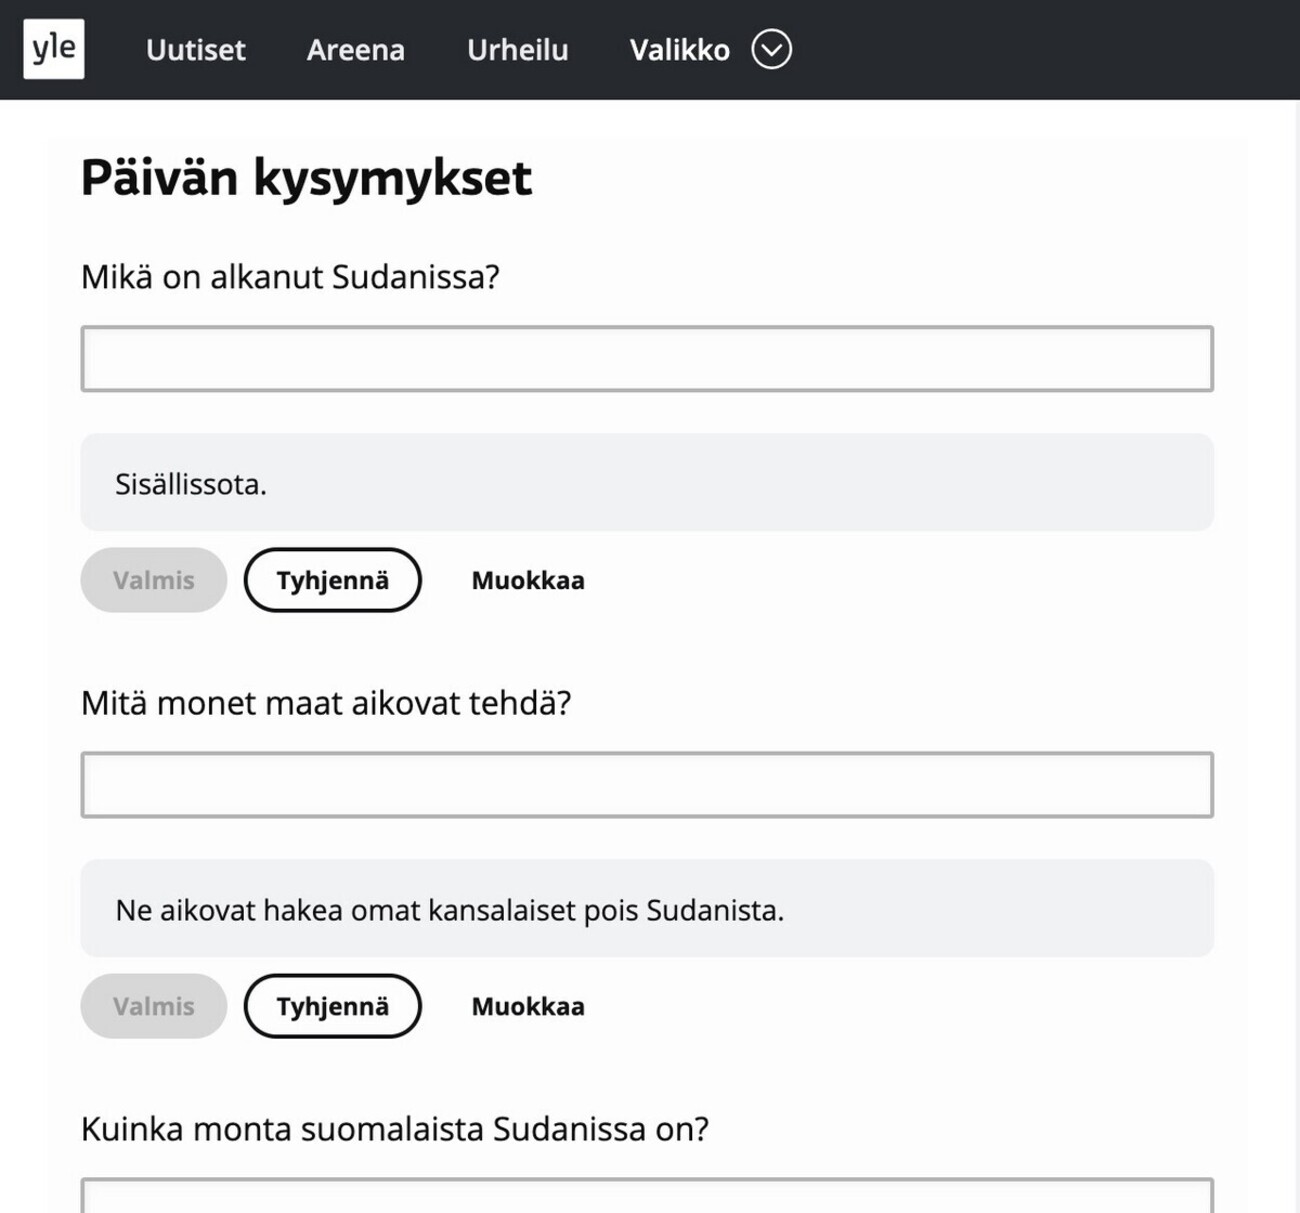Image resolution: width=1300 pixels, height=1213 pixels.
Task: Click Valmis under the kansalaiset pois Sudanista answer
Action: (154, 1006)
